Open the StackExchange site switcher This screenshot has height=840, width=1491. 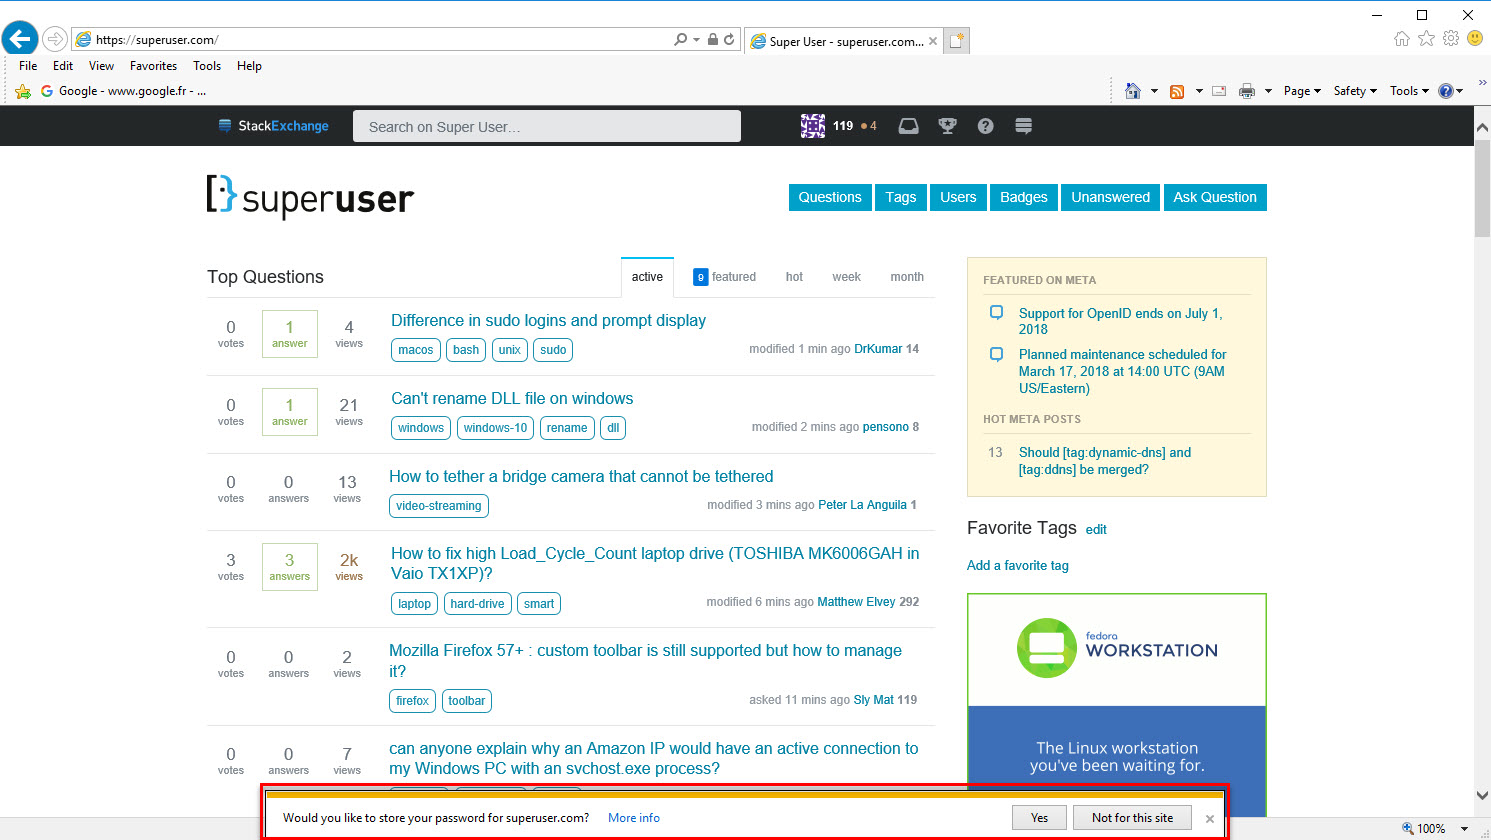pos(273,126)
